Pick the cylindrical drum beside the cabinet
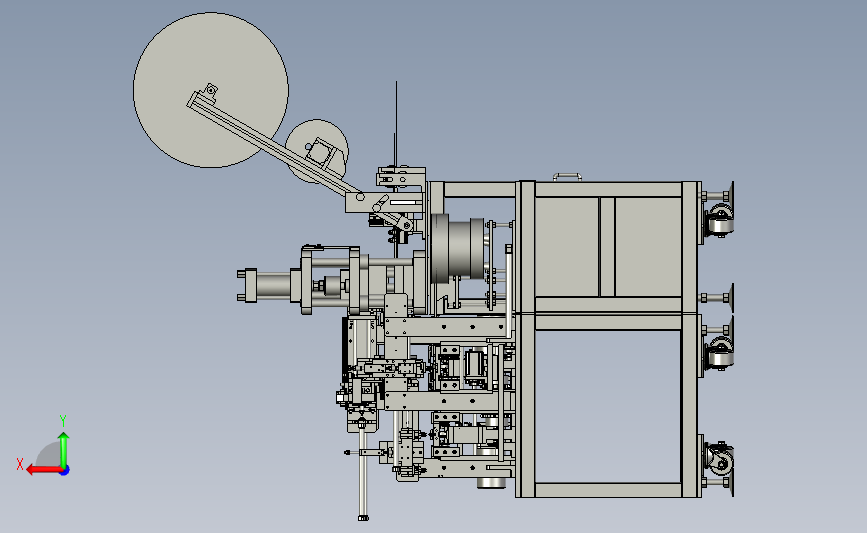Screen dimensions: 867x533 458,248
